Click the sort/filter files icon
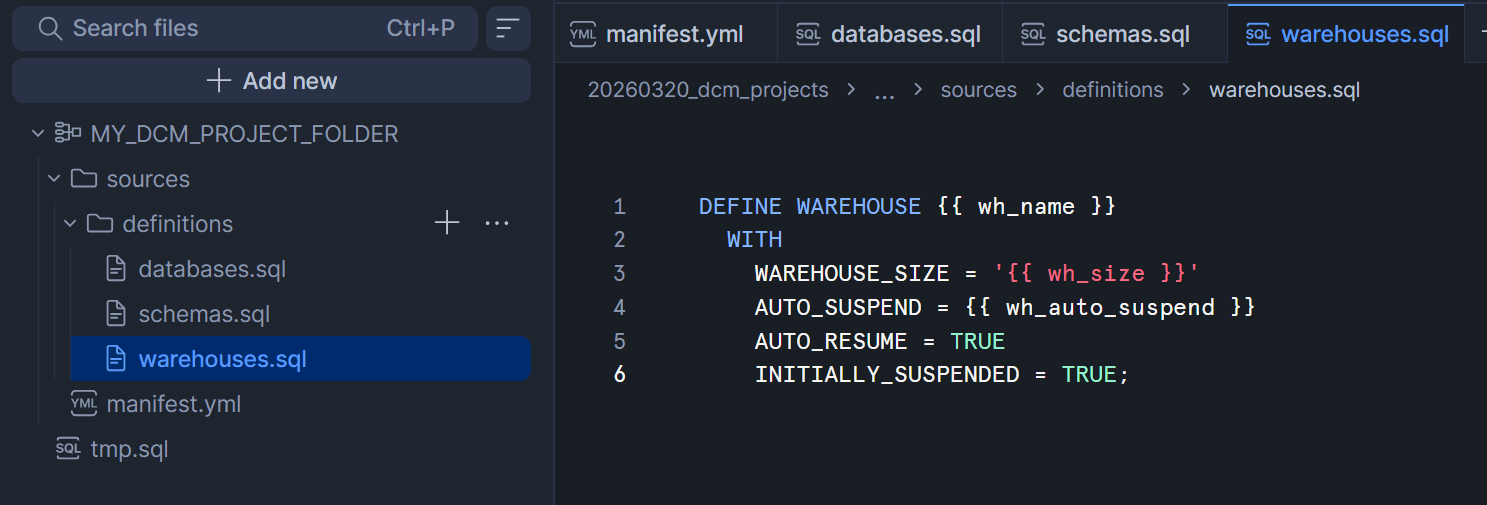The image size is (1487, 505). tap(508, 28)
